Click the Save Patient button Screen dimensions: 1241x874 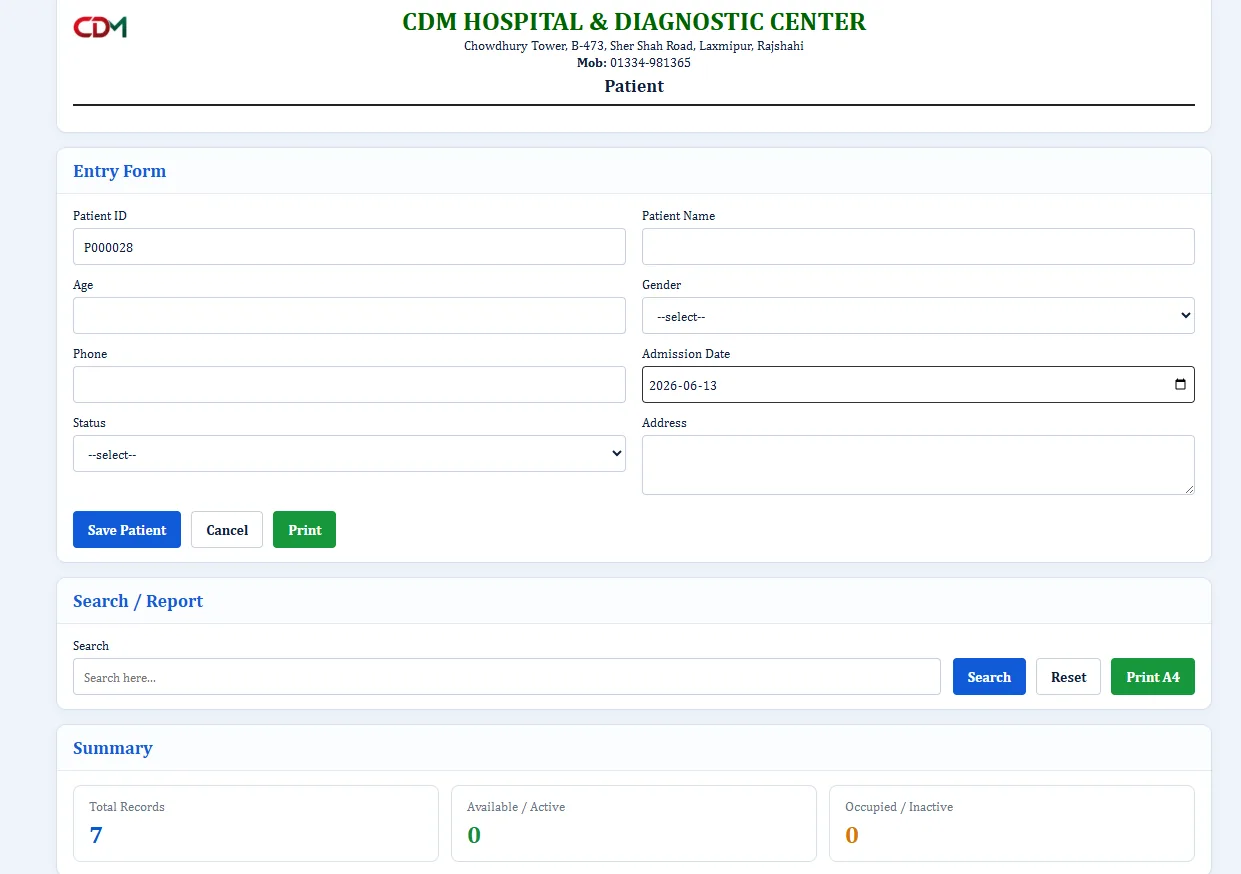127,530
